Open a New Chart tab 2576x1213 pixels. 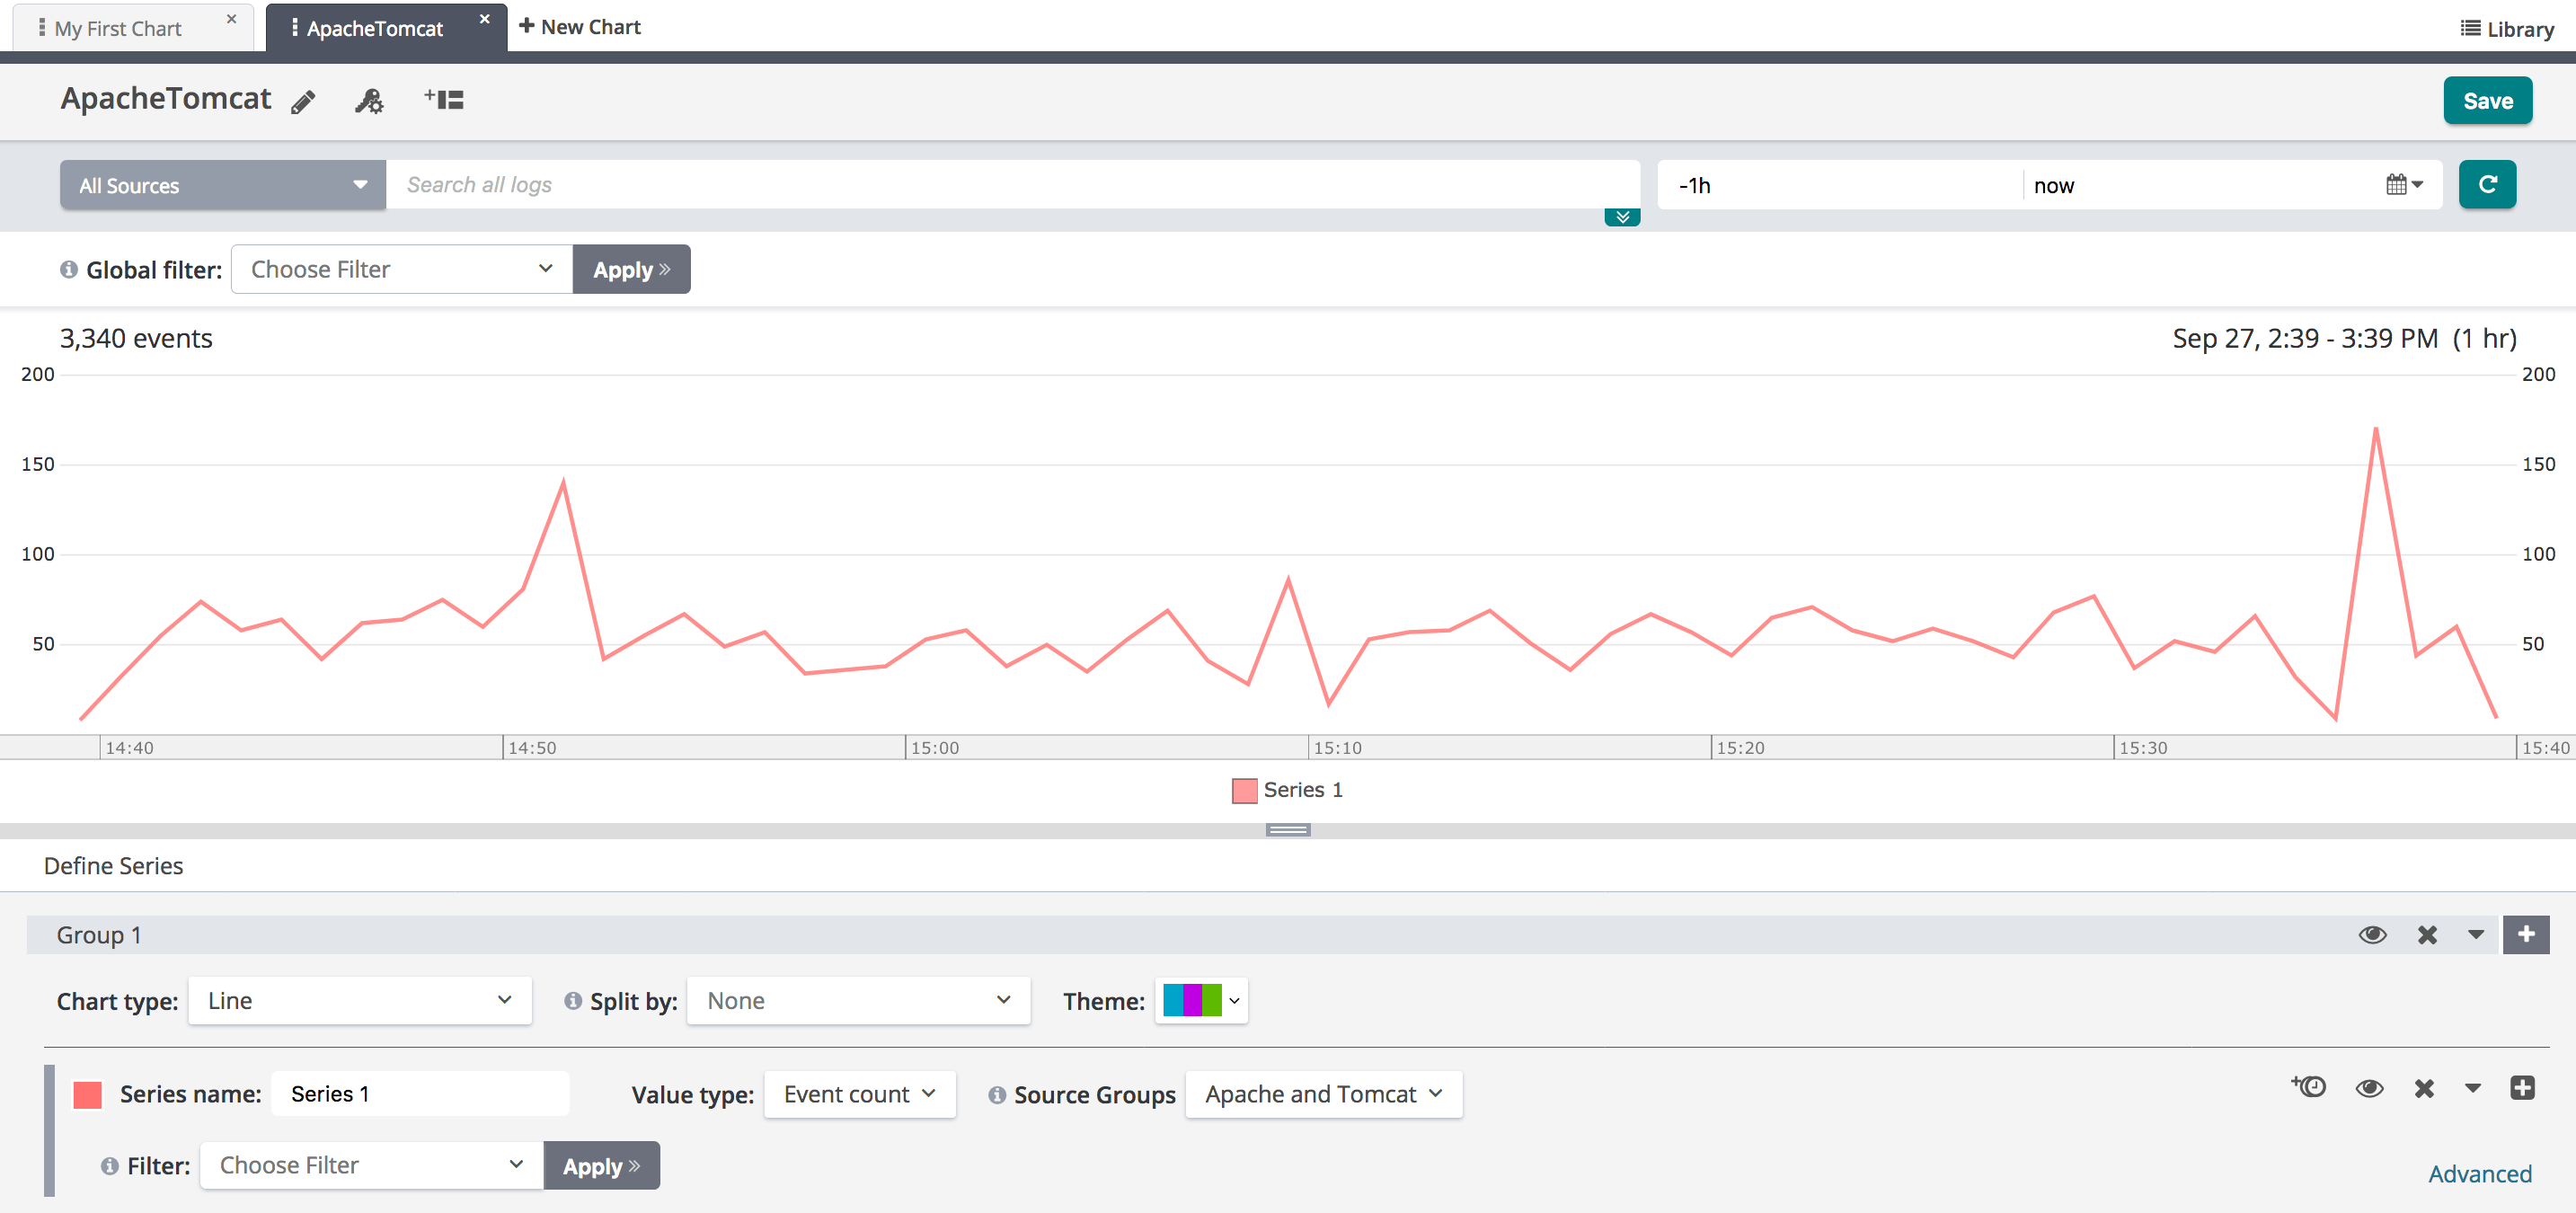580,27
